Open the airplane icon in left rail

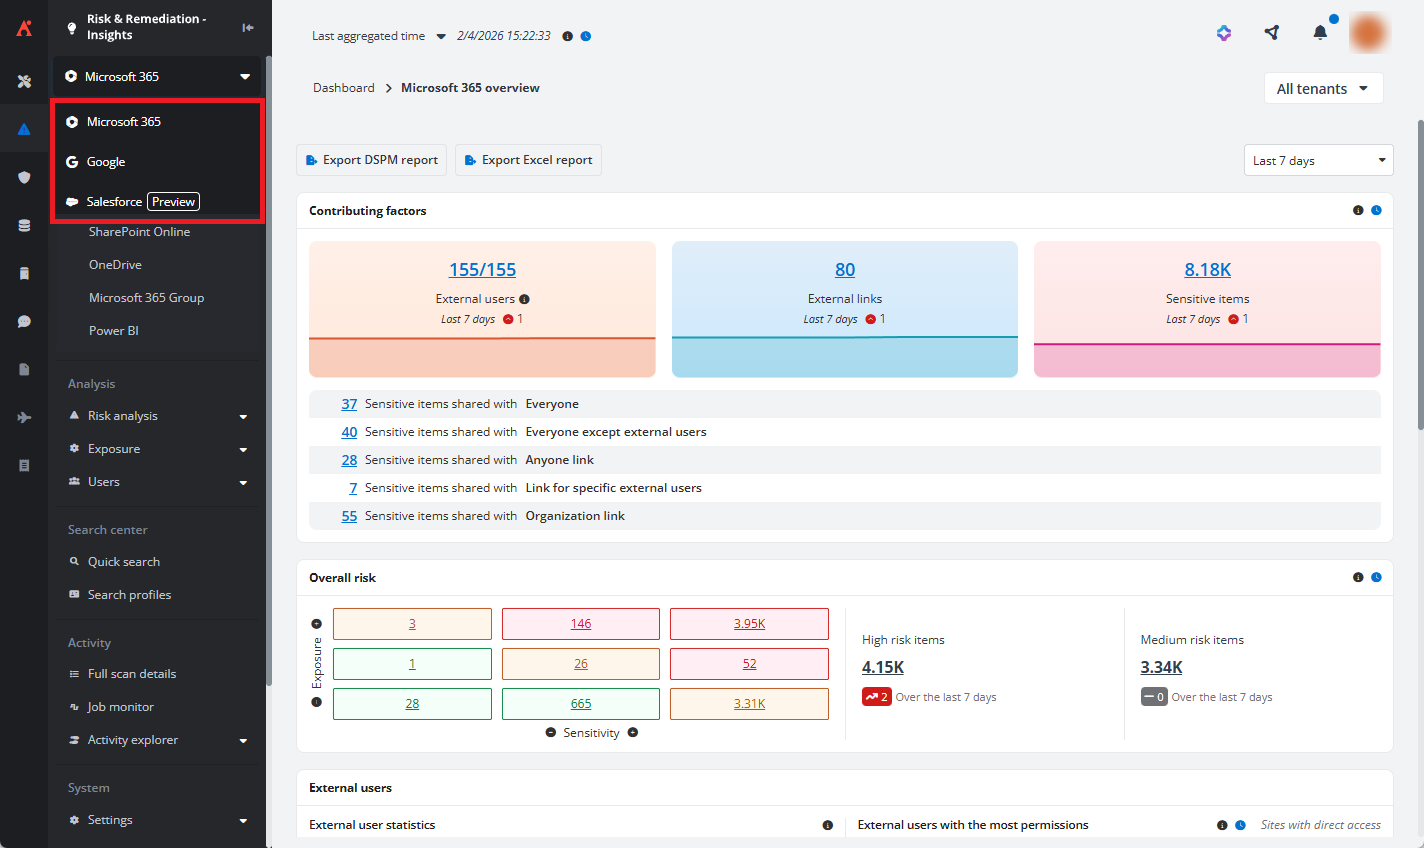pyautogui.click(x=24, y=417)
